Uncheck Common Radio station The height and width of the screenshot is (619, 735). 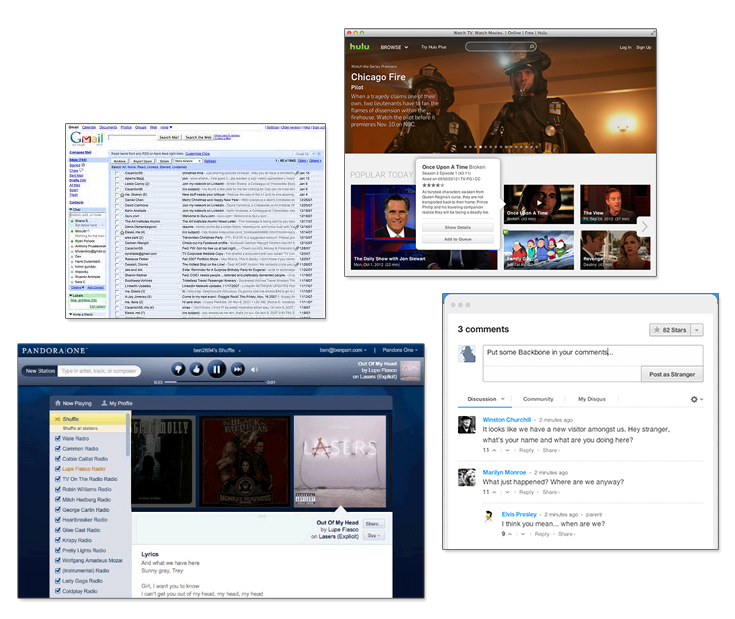pyautogui.click(x=58, y=448)
